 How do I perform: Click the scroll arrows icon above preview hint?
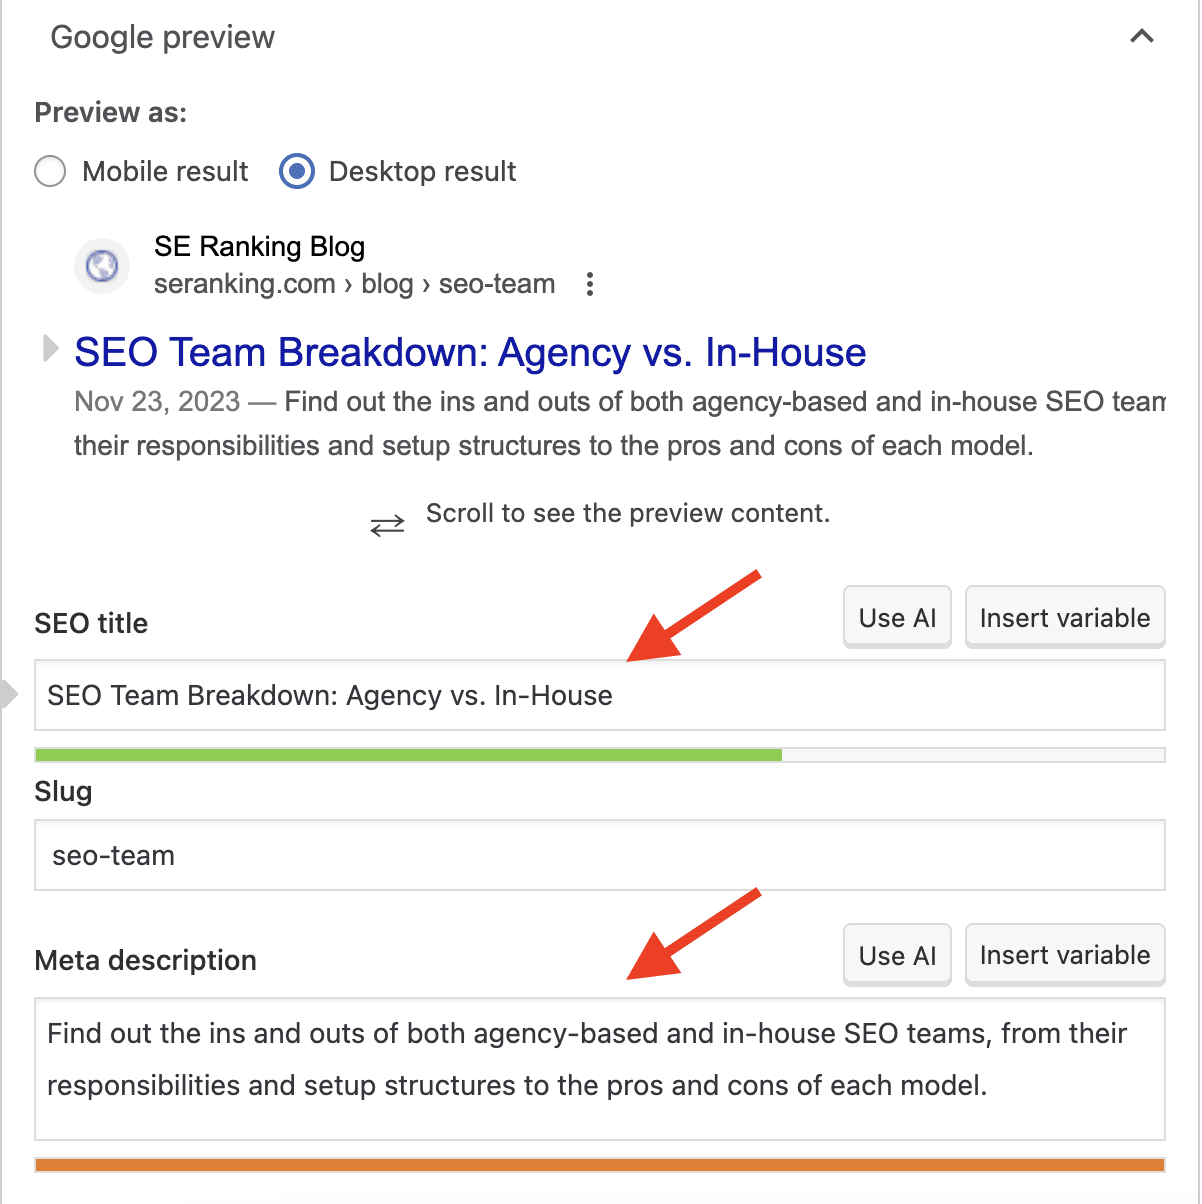tap(388, 521)
